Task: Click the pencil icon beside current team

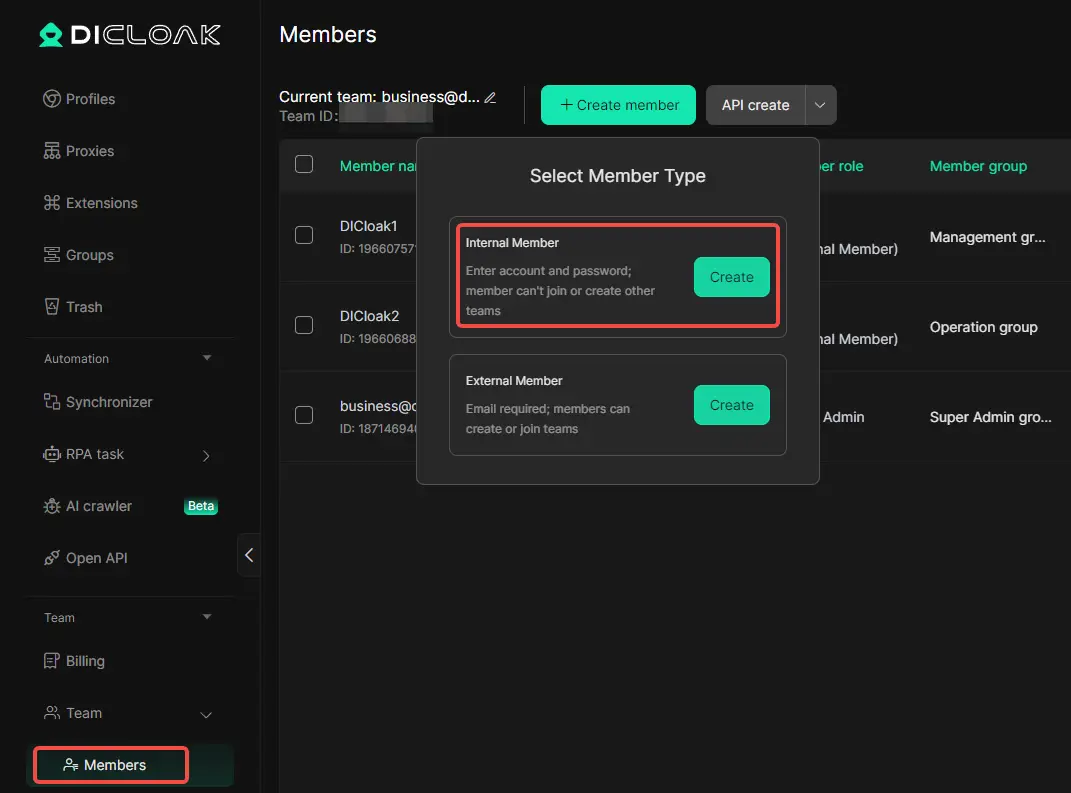Action: 490,98
